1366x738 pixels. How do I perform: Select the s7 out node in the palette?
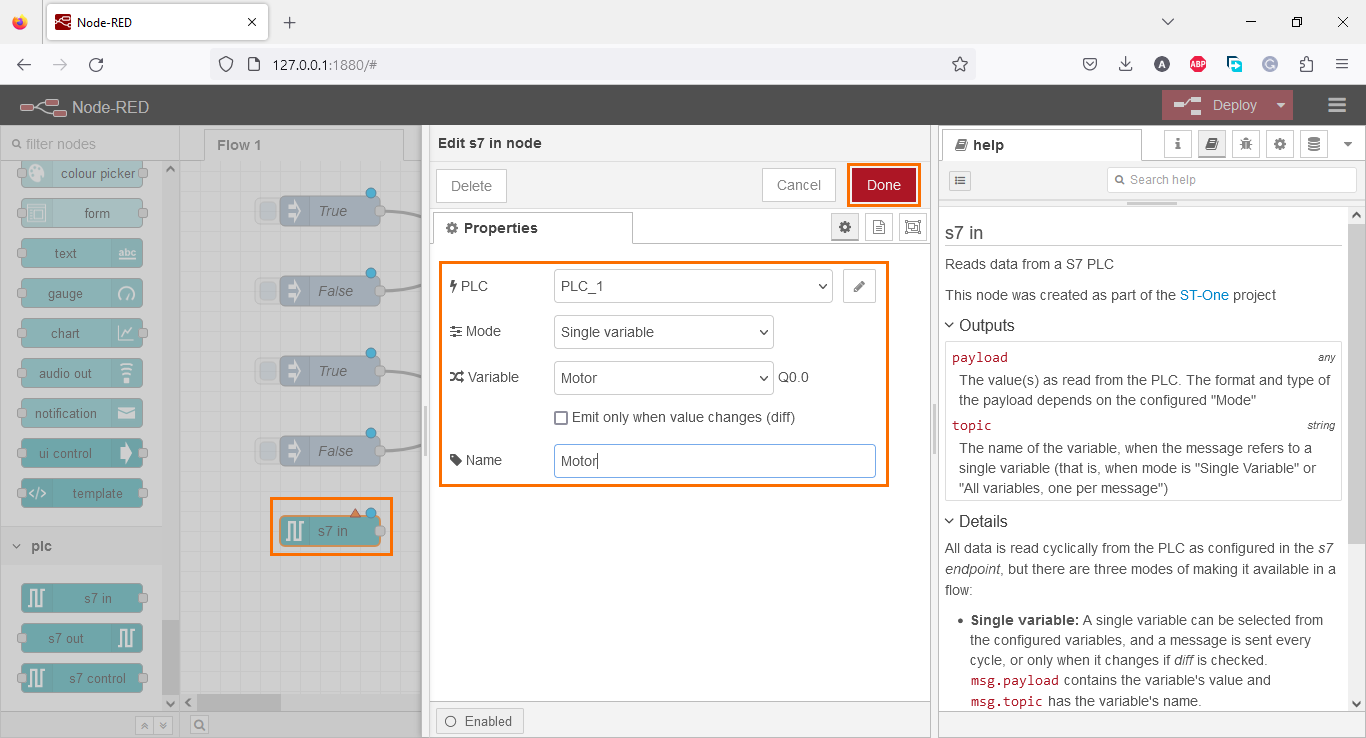[80, 637]
